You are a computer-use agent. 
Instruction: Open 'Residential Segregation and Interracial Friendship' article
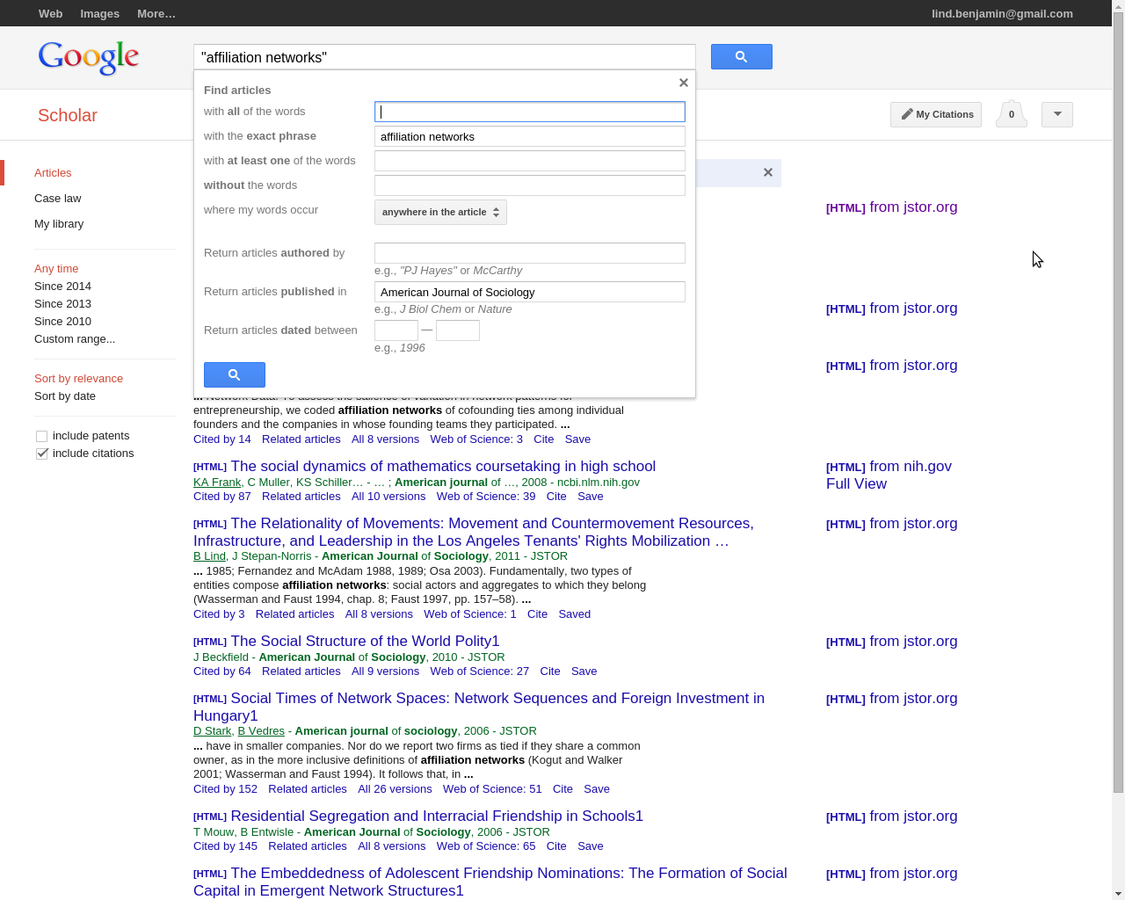pos(436,816)
